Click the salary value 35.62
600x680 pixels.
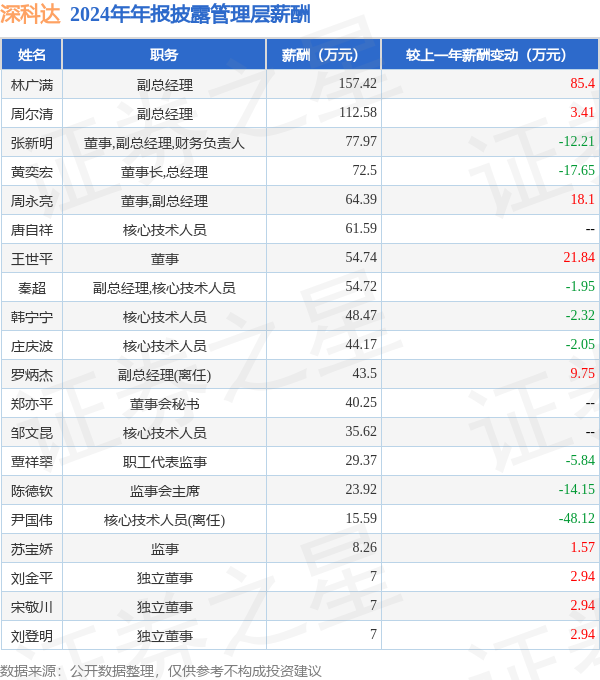(x=361, y=431)
